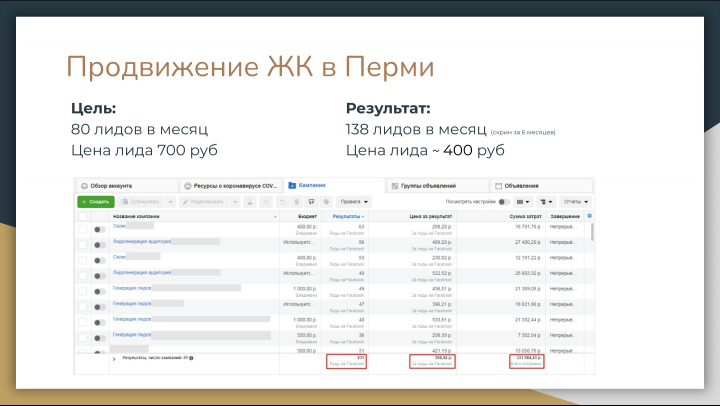This screenshot has height=406, width=720.
Task: Open the Ресурсы о коронавирусе tab
Action: click(231, 186)
